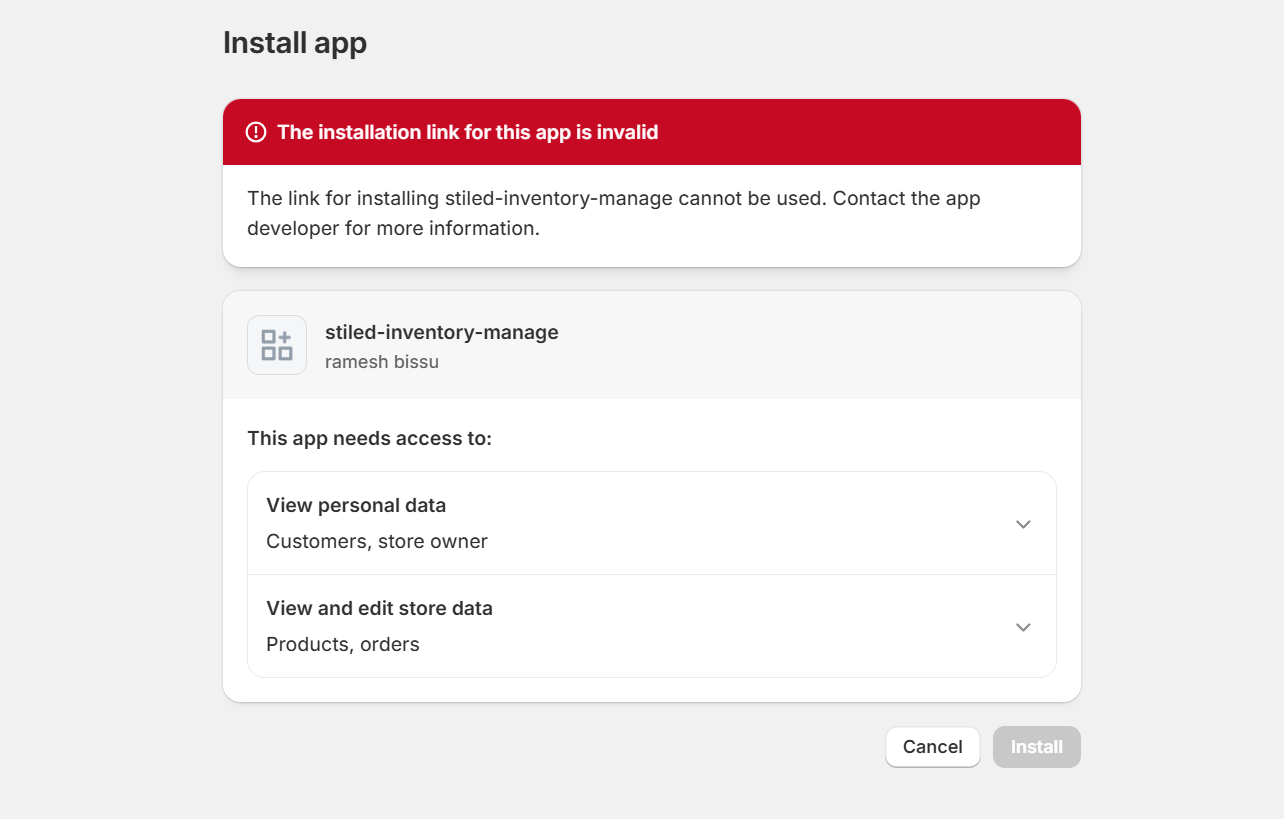Click the sentence saying link cannot be used

pos(537,198)
